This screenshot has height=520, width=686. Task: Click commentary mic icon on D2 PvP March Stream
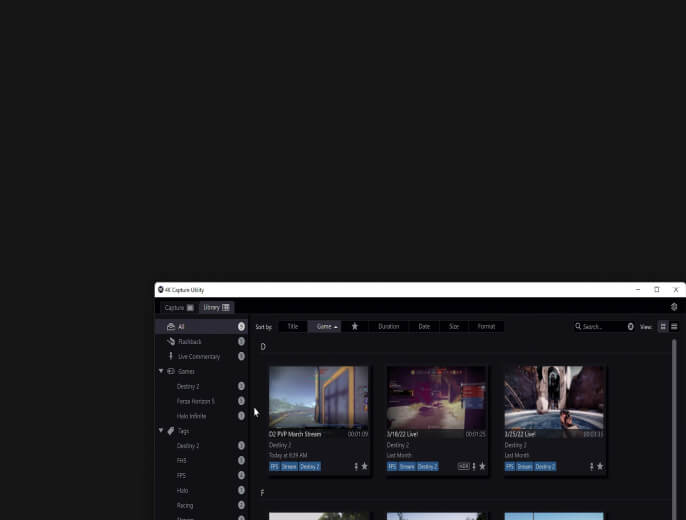point(356,467)
